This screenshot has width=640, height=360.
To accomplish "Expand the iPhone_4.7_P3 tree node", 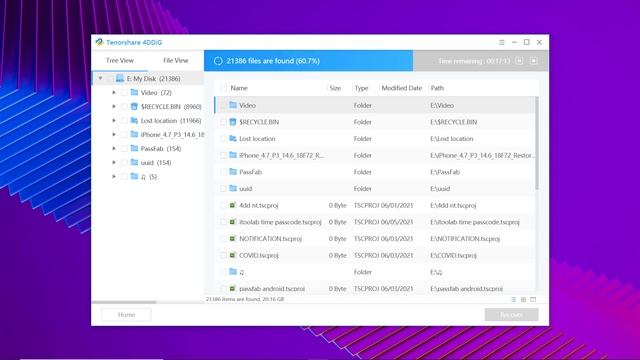I will click(114, 134).
